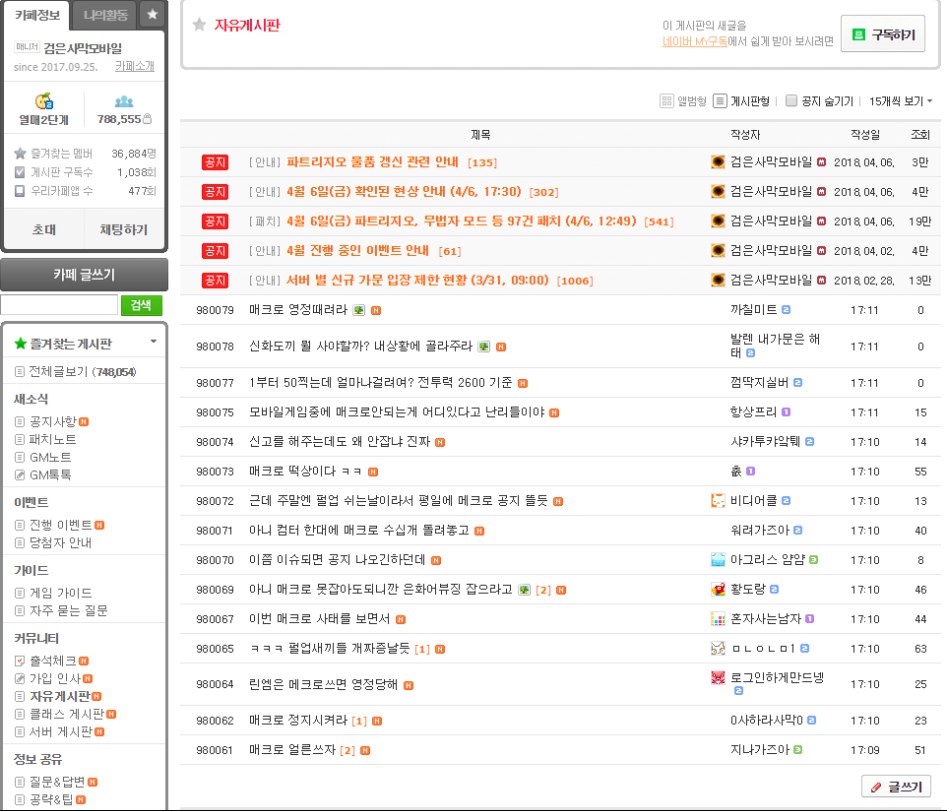Open the 게임 가이드 board

pyautogui.click(x=60, y=593)
